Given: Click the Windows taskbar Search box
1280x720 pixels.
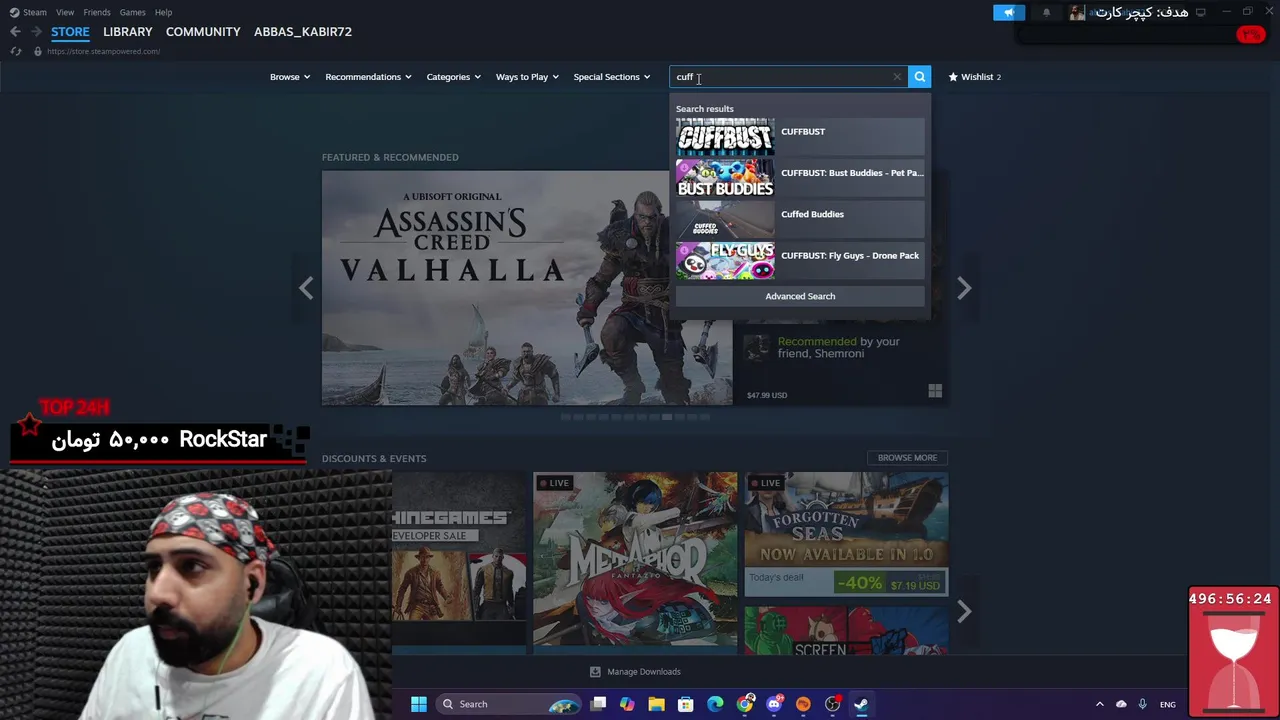Looking at the screenshot, I should tap(507, 704).
